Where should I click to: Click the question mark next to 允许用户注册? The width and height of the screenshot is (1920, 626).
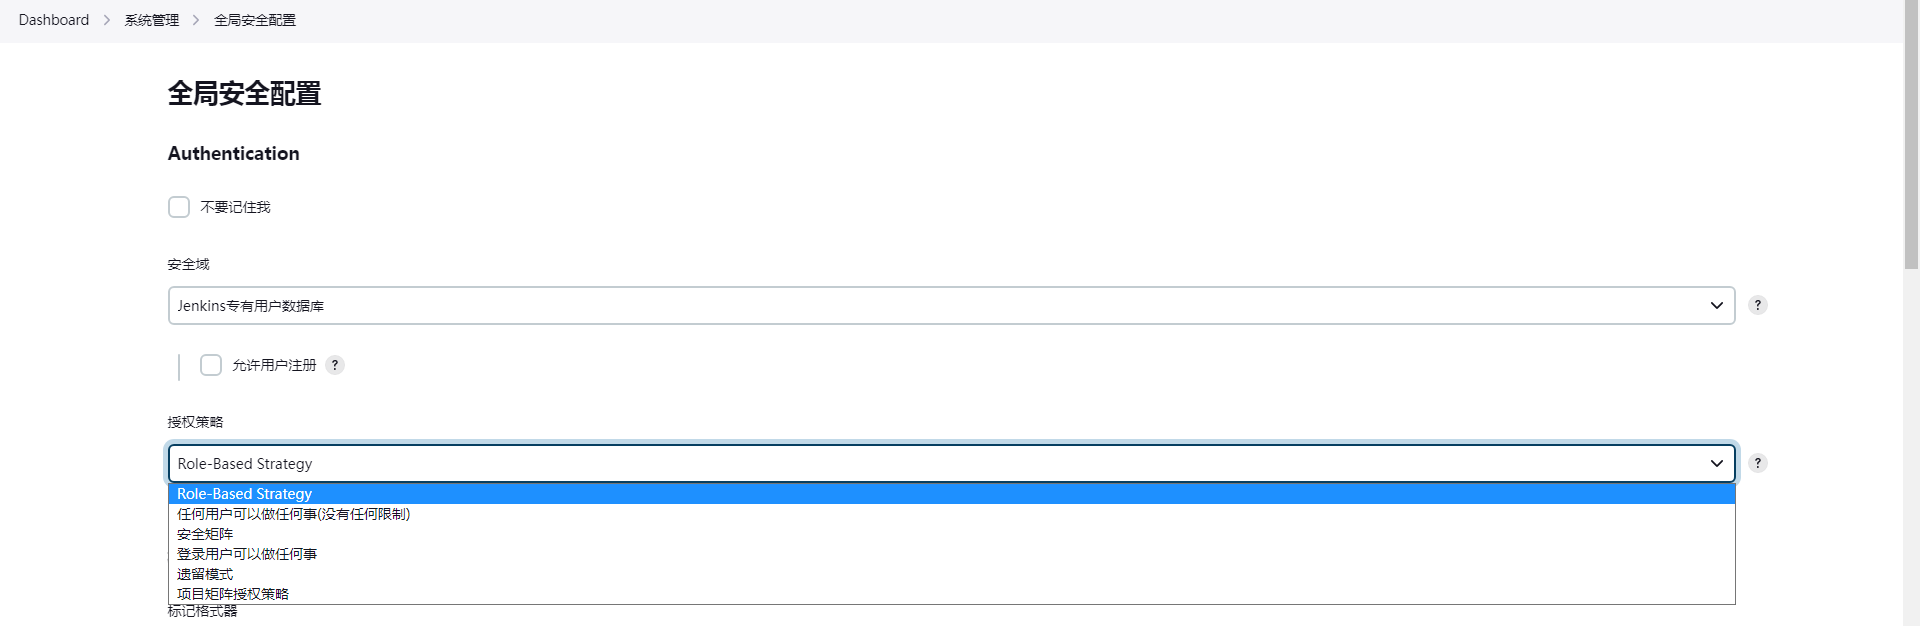[335, 365]
